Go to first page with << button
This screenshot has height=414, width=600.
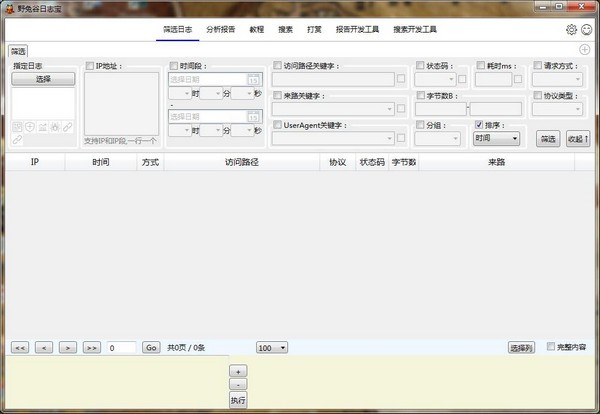coord(20,347)
